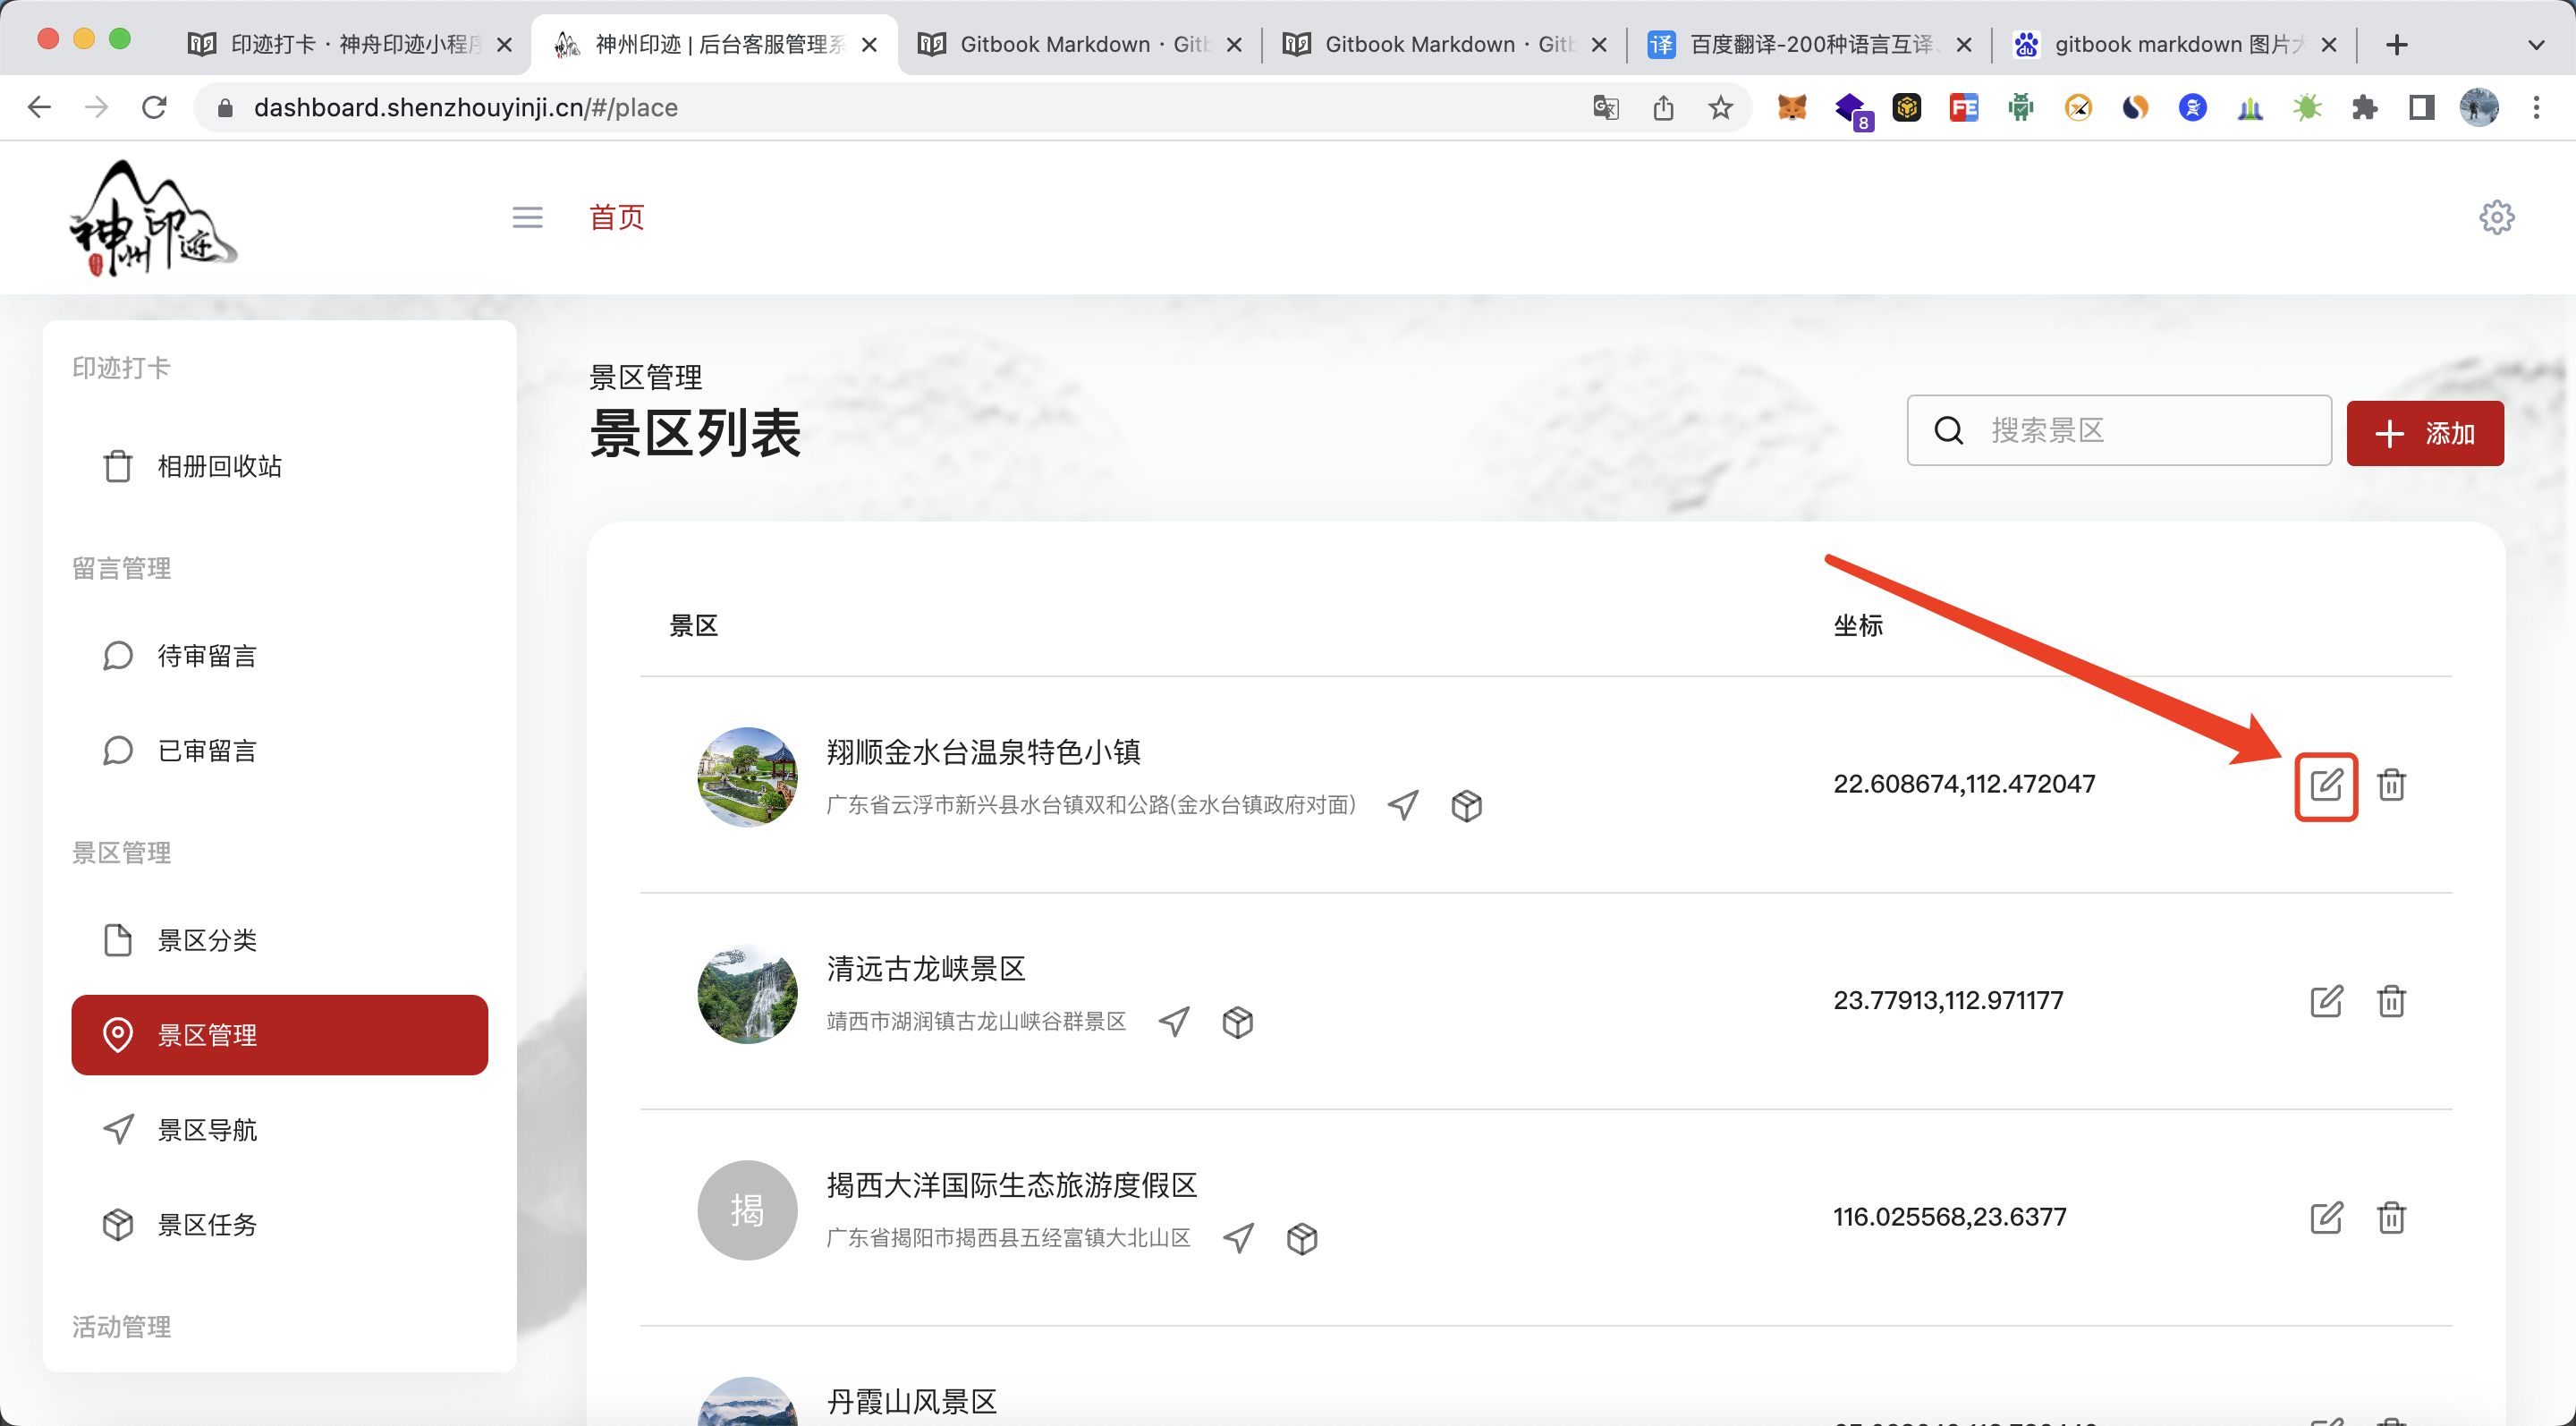
Task: Open the browser tab overview chevron
Action: click(2537, 45)
